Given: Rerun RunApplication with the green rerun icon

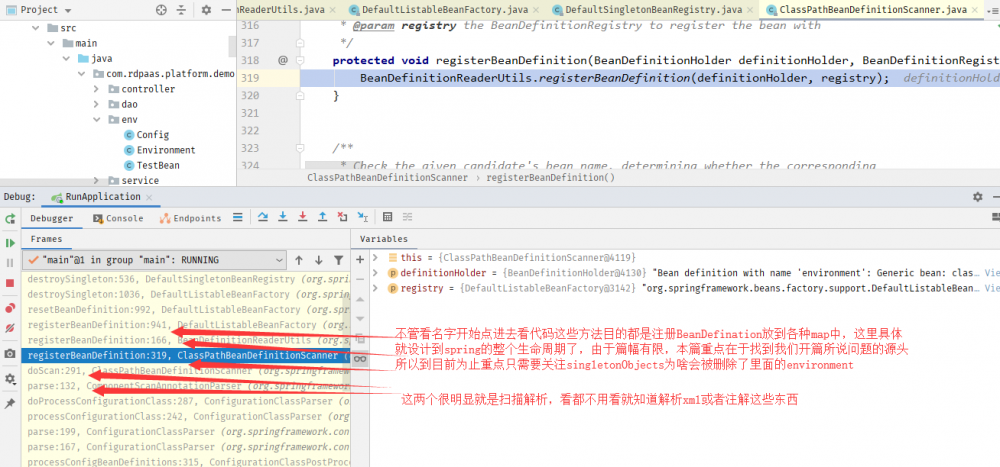Looking at the screenshot, I should coord(10,219).
